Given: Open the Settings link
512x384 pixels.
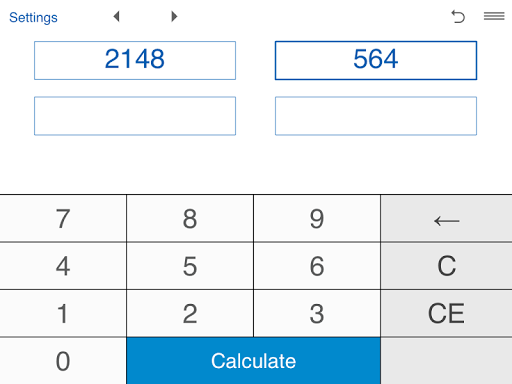Looking at the screenshot, I should (33, 18).
